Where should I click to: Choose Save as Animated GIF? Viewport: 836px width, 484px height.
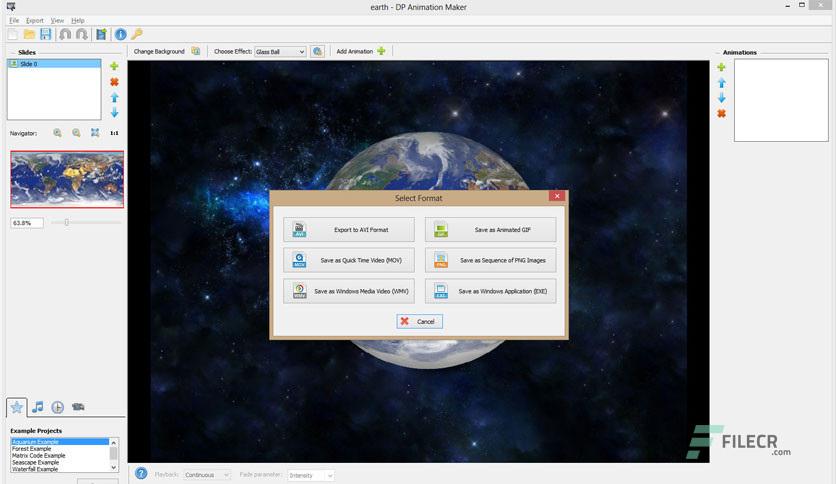[x=491, y=230]
